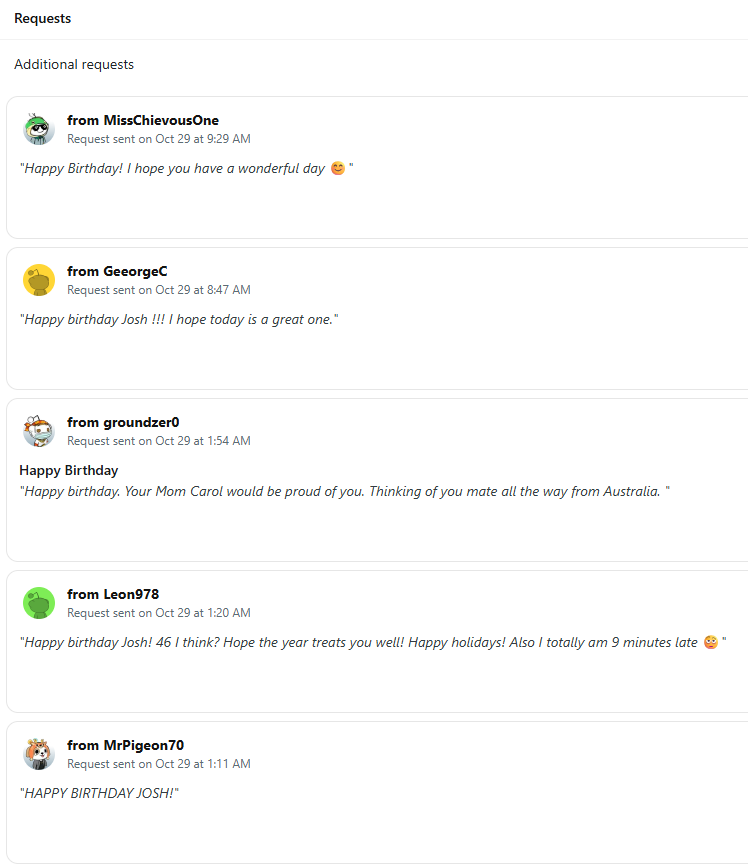Open the GeeorgeC username link
Viewport: 748px width, 868px height.
coord(135,272)
